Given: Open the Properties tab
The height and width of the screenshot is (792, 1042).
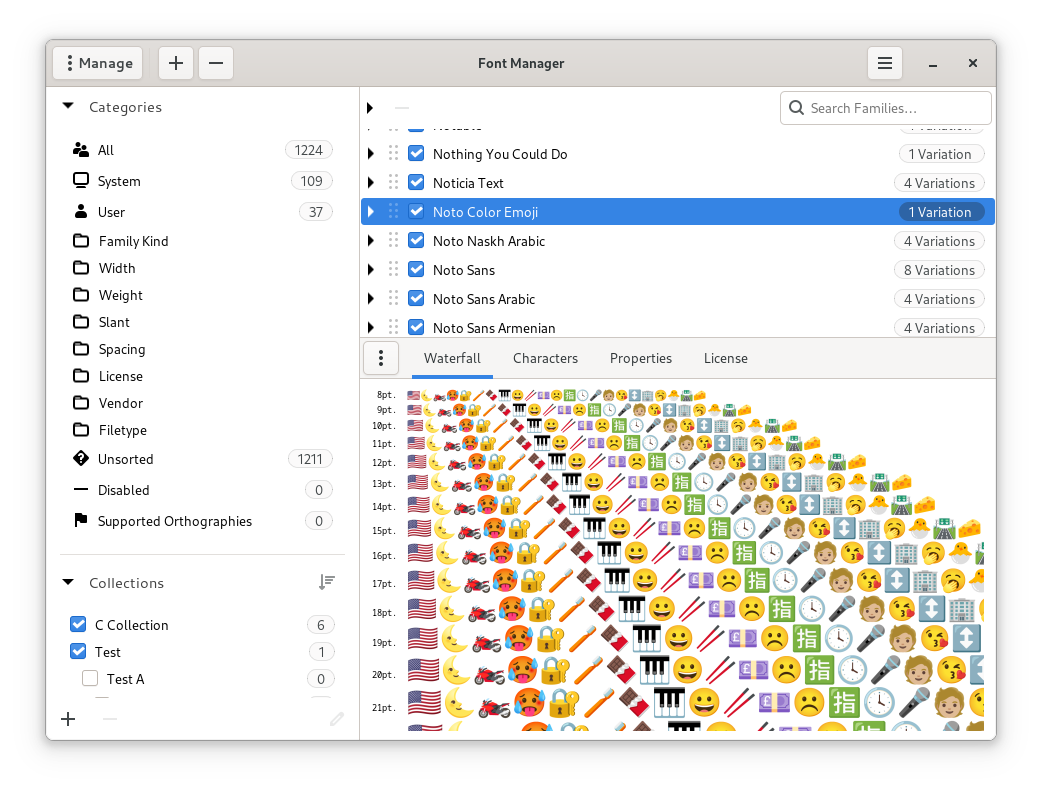Looking at the screenshot, I should click(x=641, y=358).
